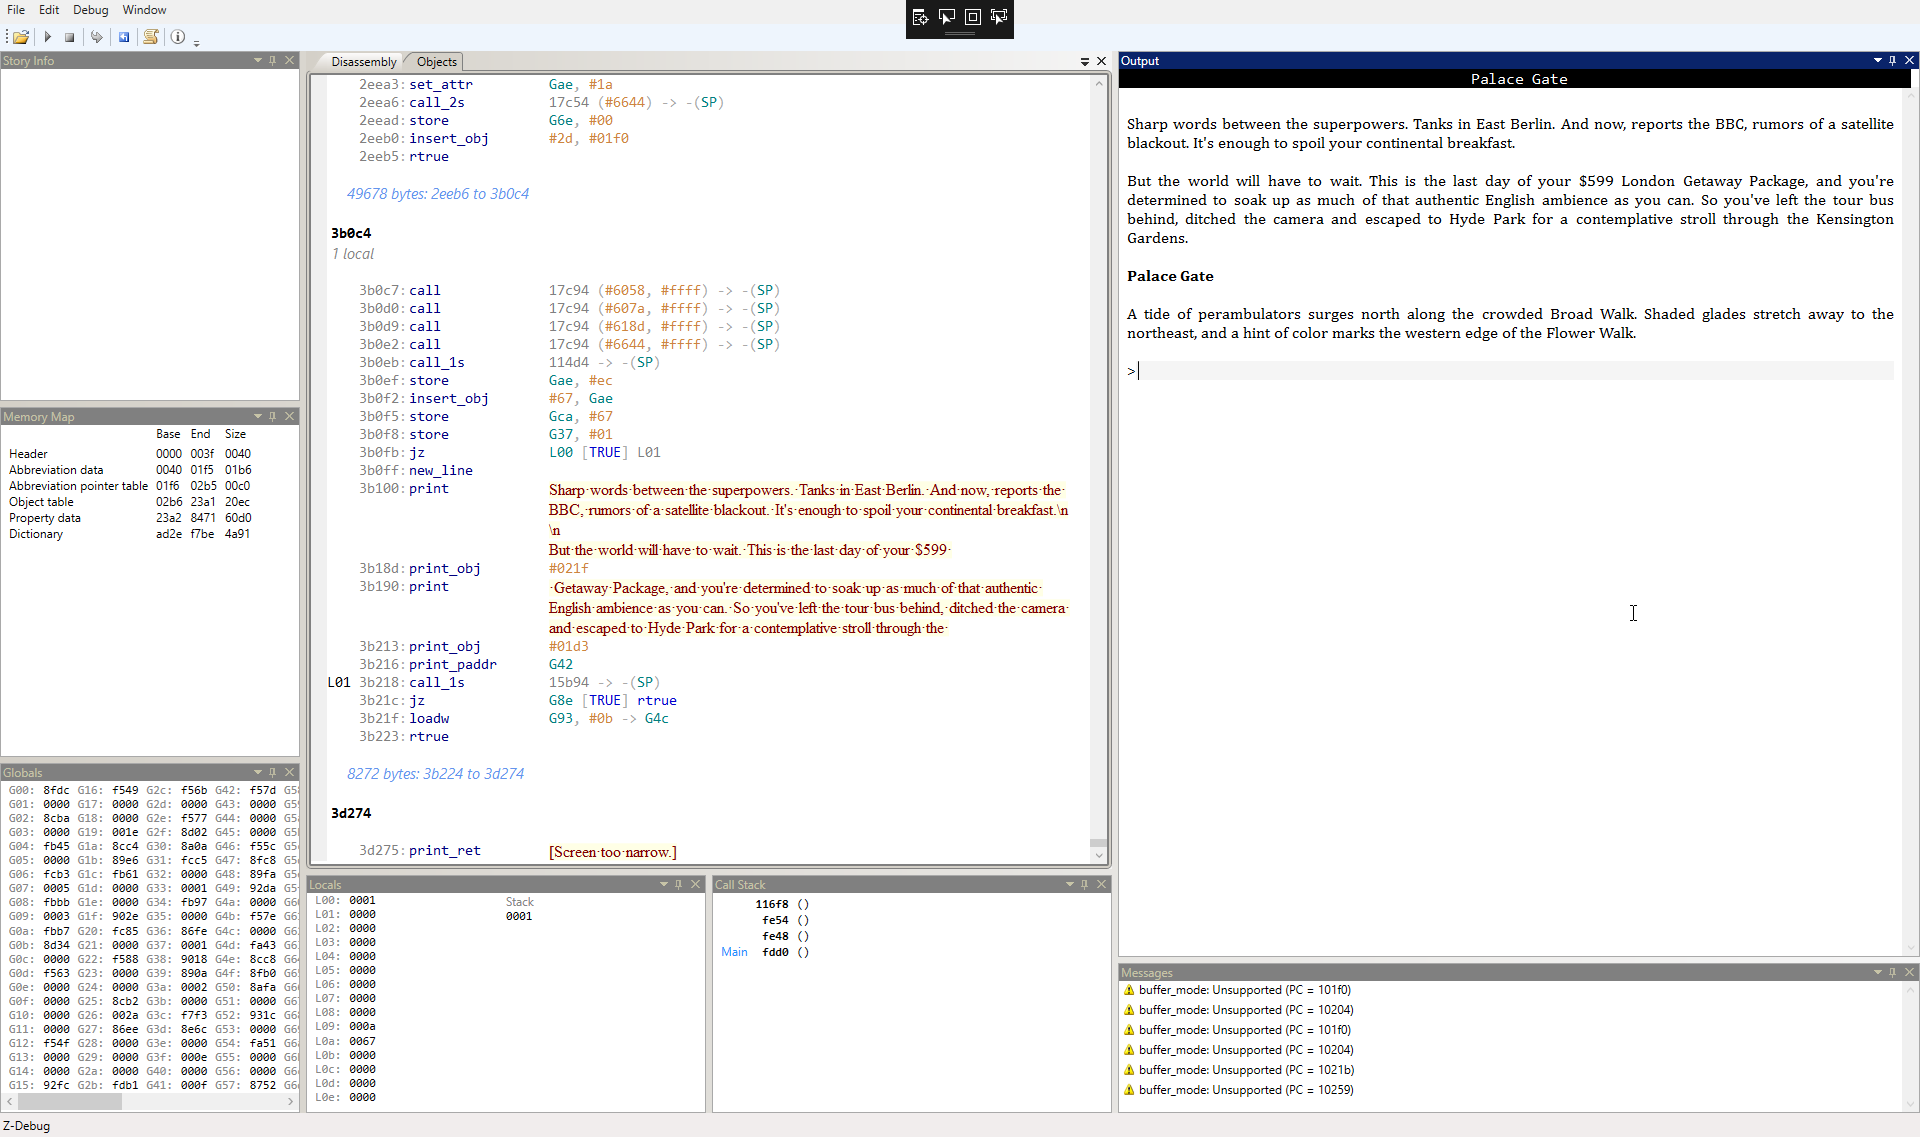
Task: Select window capture in the floating overlay toolbar
Action: [x=946, y=16]
